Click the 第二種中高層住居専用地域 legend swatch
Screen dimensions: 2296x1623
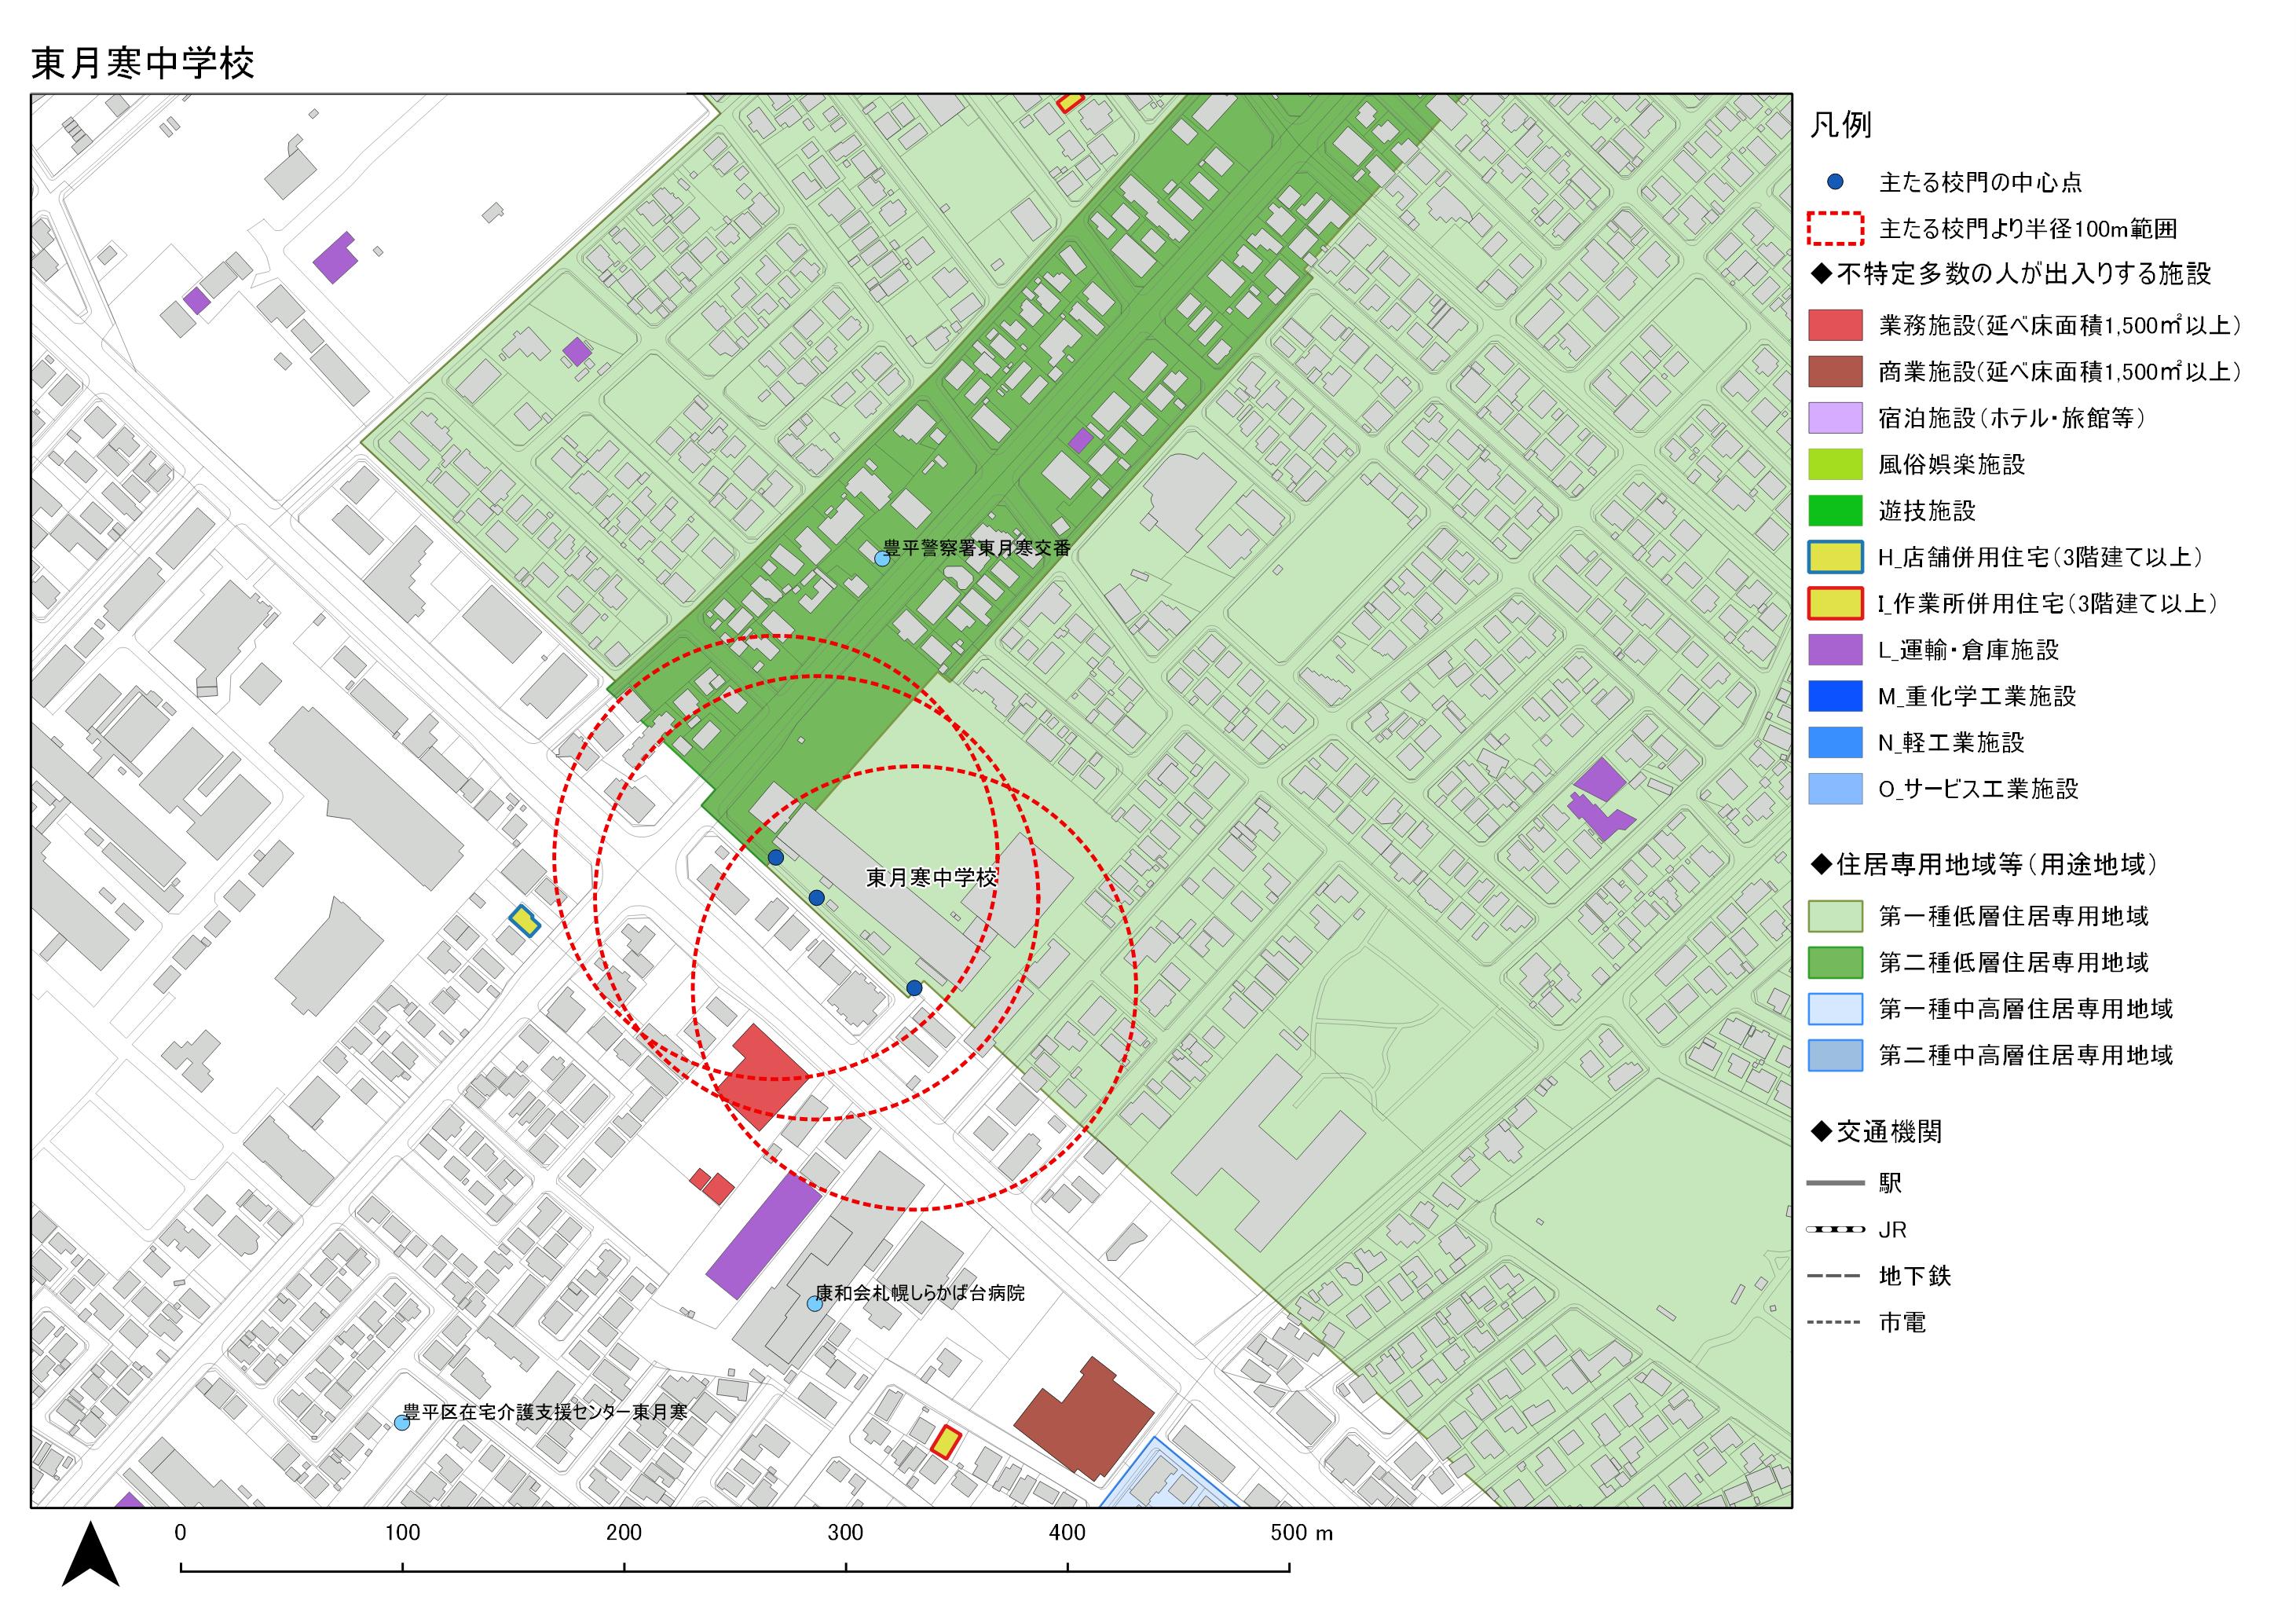pos(1835,1055)
